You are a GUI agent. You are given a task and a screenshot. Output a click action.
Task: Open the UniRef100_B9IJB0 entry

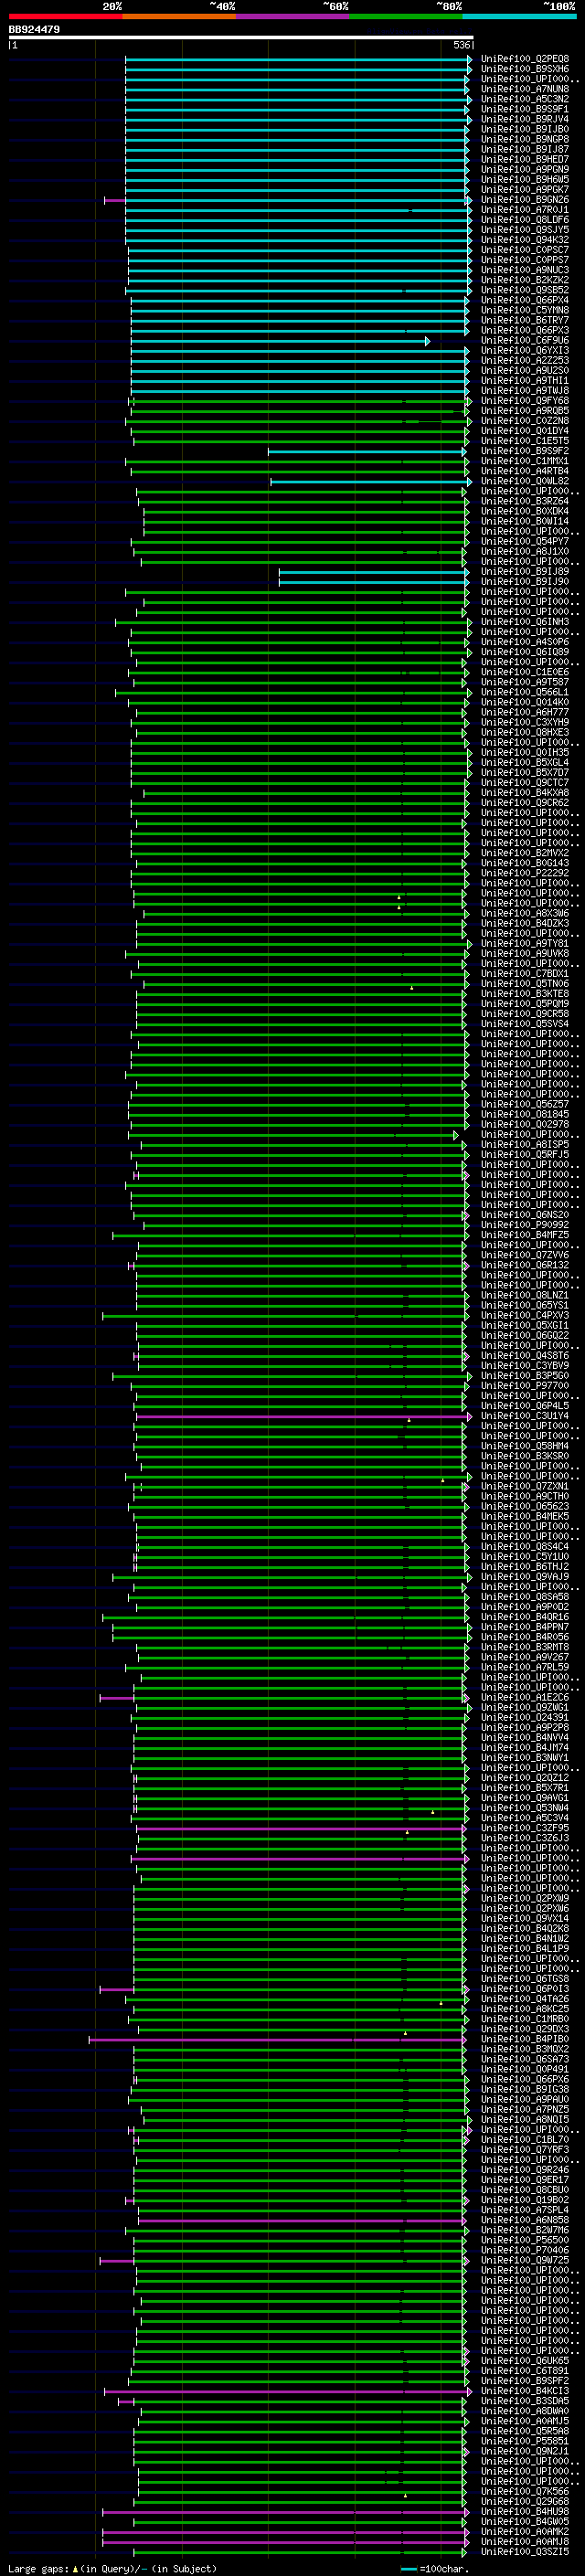click(x=524, y=129)
